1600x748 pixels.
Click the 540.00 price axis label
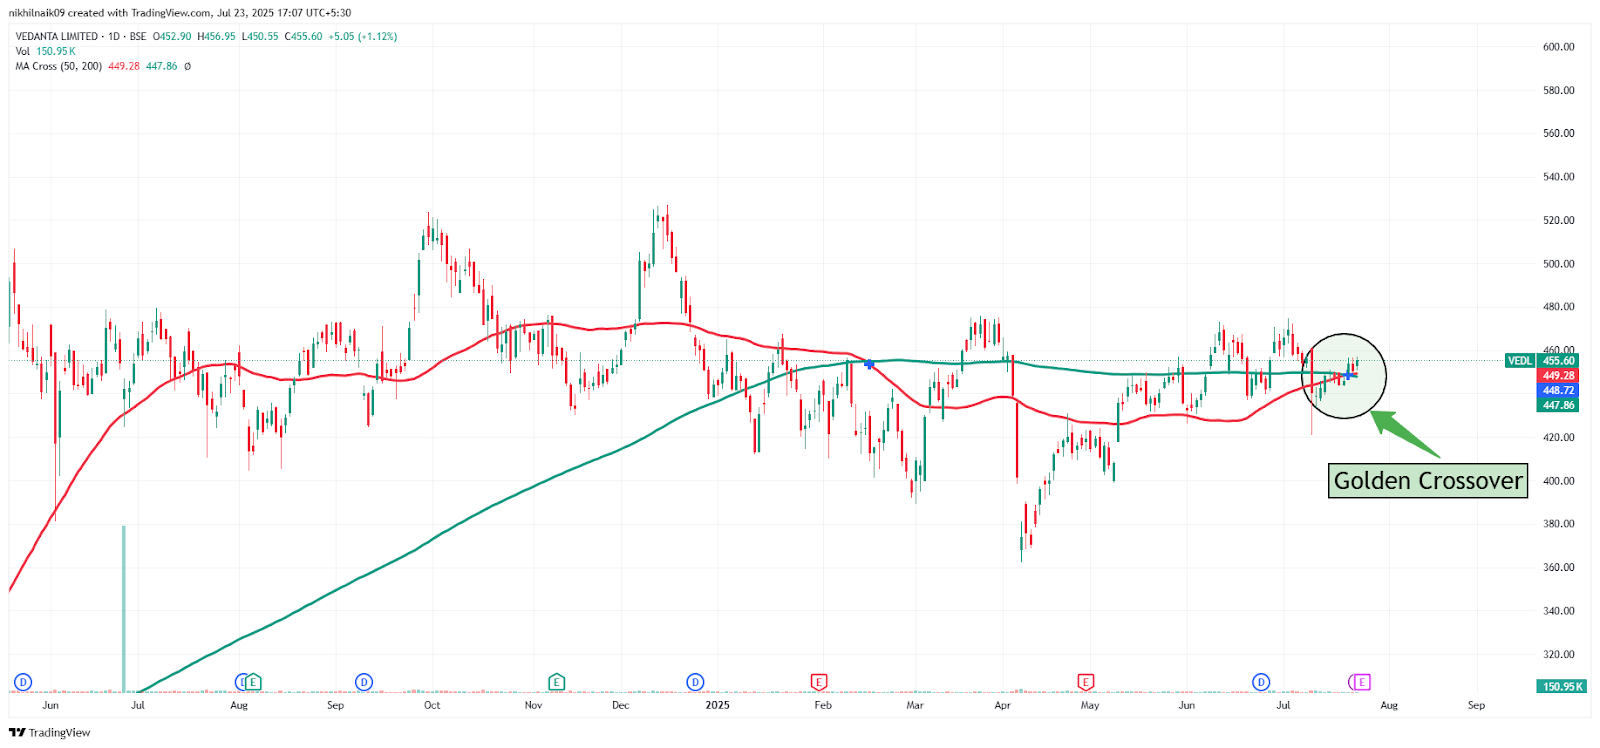coord(1558,177)
